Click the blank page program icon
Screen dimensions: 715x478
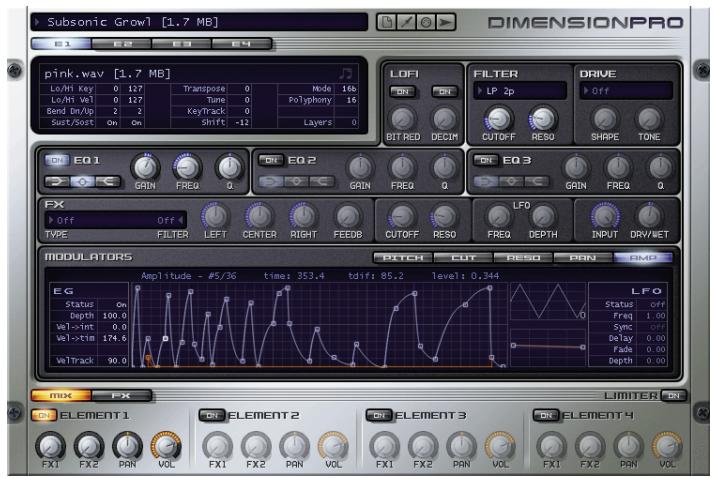[x=386, y=22]
